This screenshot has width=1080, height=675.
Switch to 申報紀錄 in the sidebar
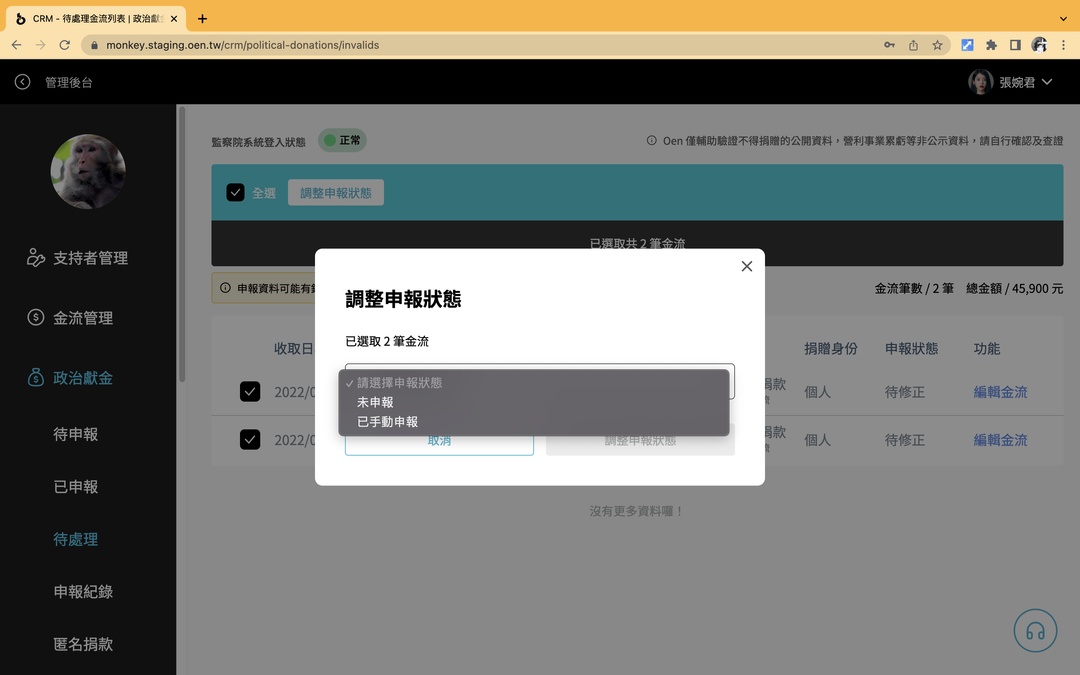click(x=82, y=591)
